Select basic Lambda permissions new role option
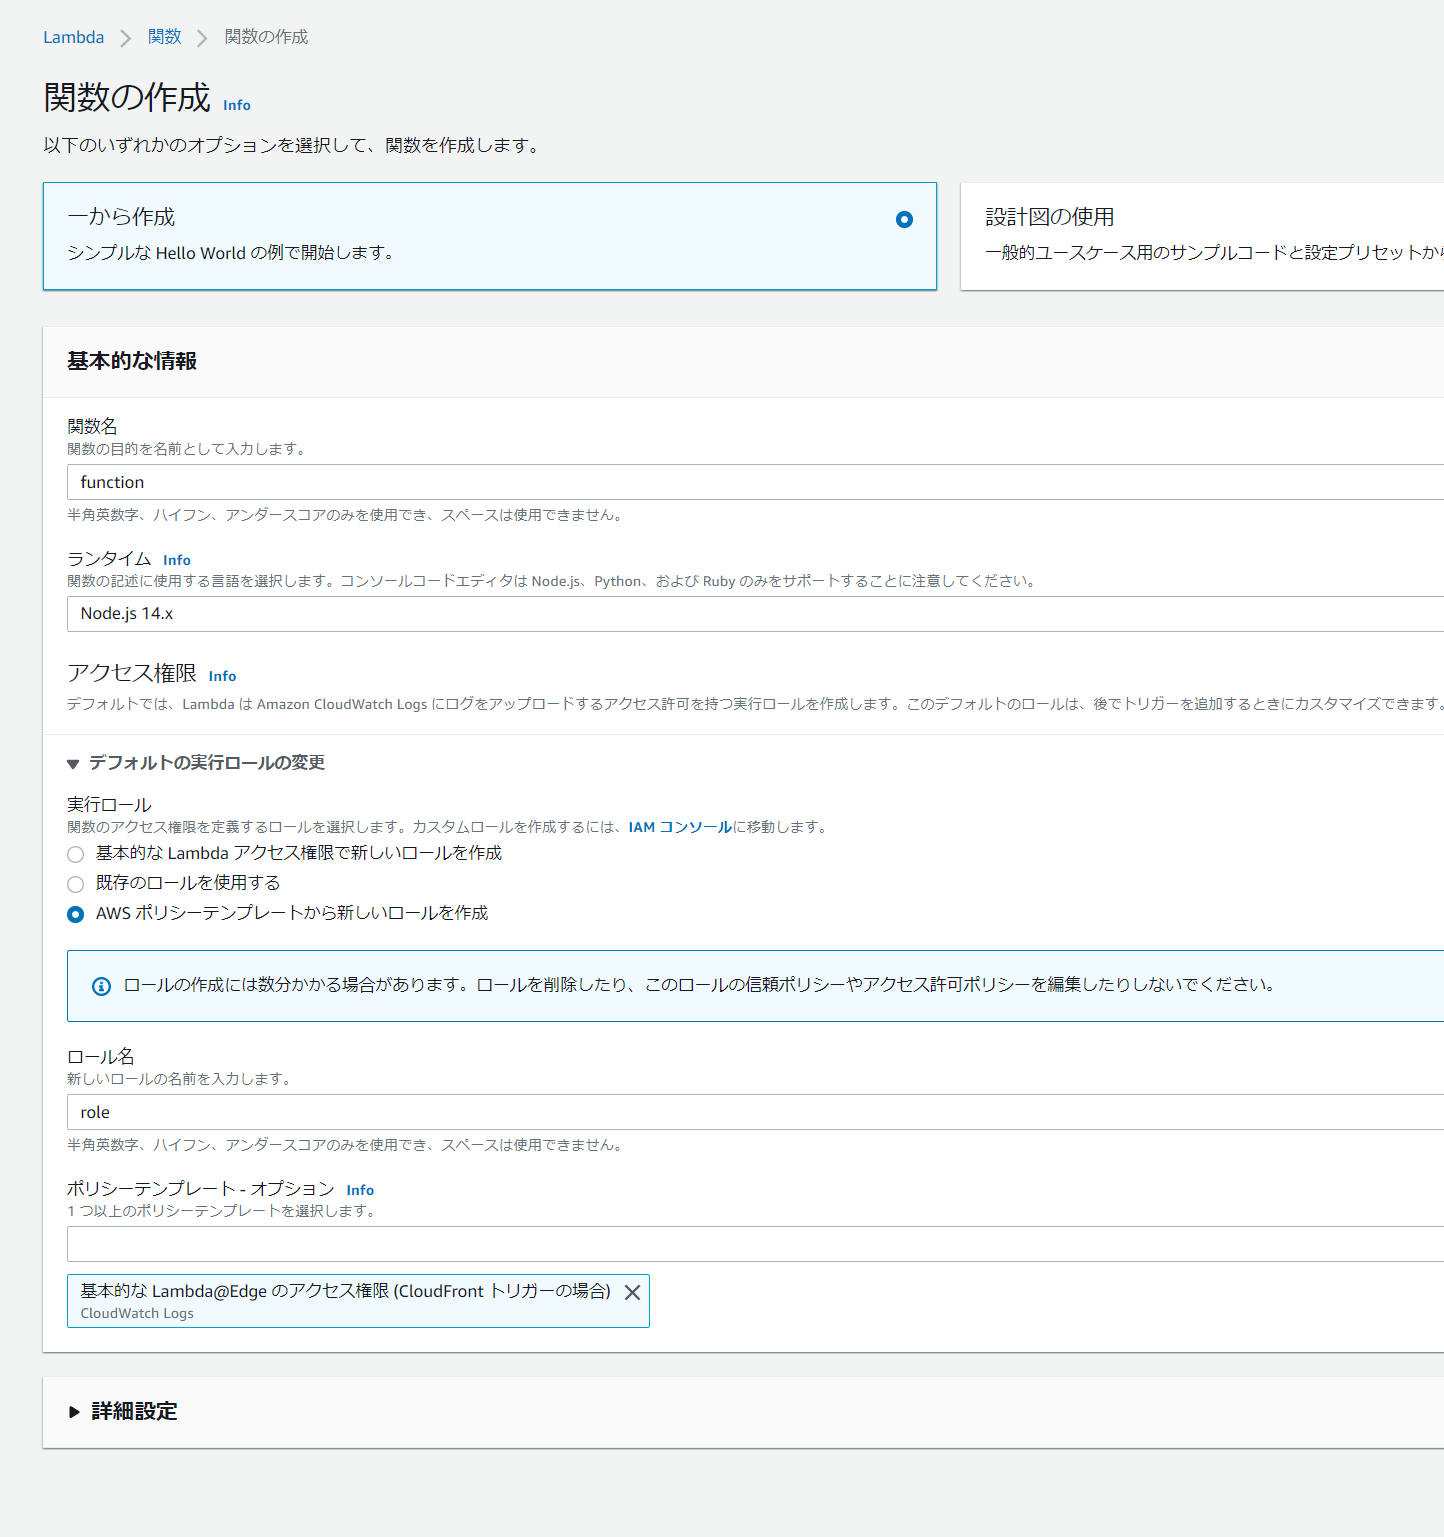 (x=76, y=854)
